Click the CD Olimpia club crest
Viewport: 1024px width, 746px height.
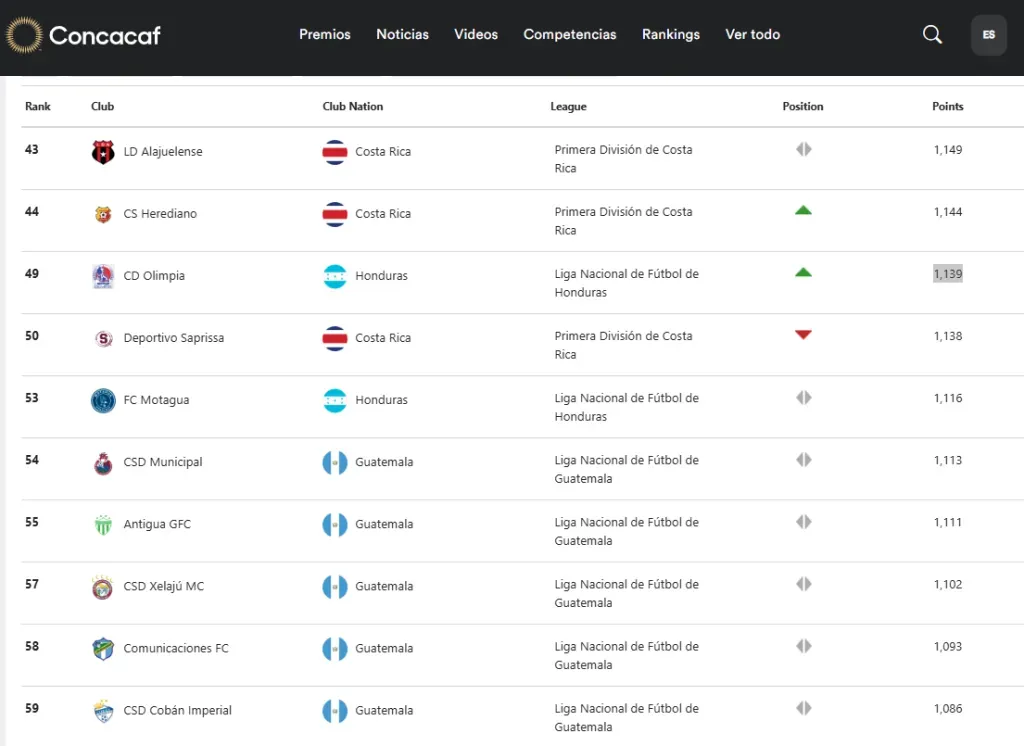click(103, 276)
